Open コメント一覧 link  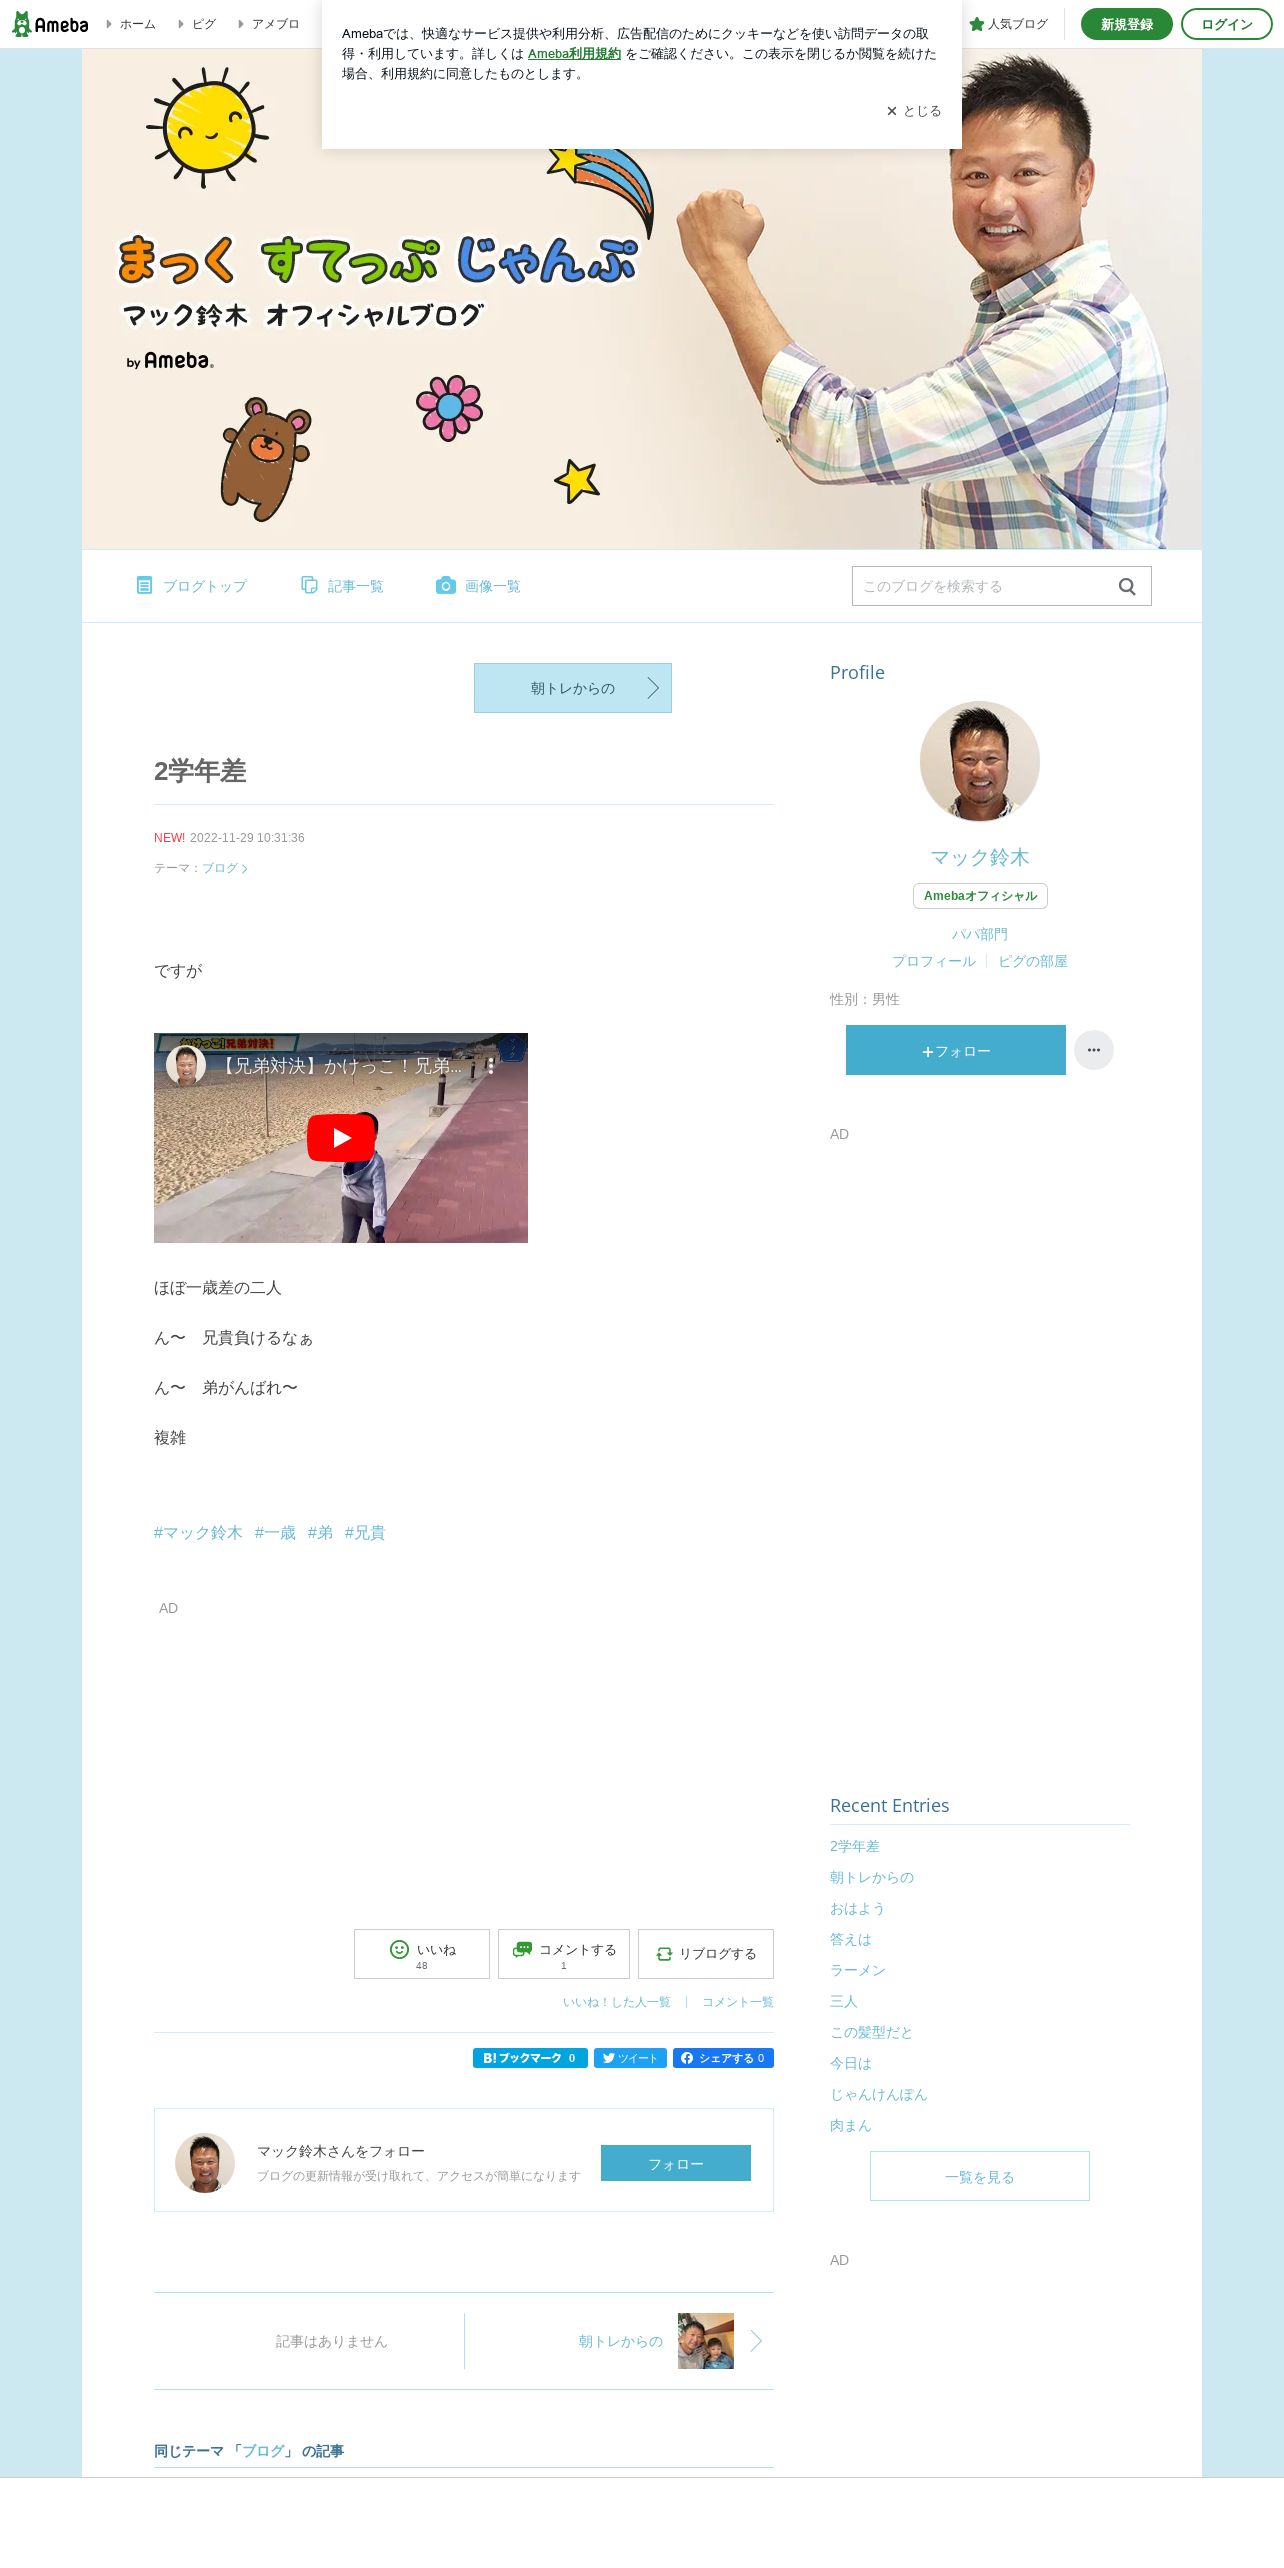(738, 2002)
